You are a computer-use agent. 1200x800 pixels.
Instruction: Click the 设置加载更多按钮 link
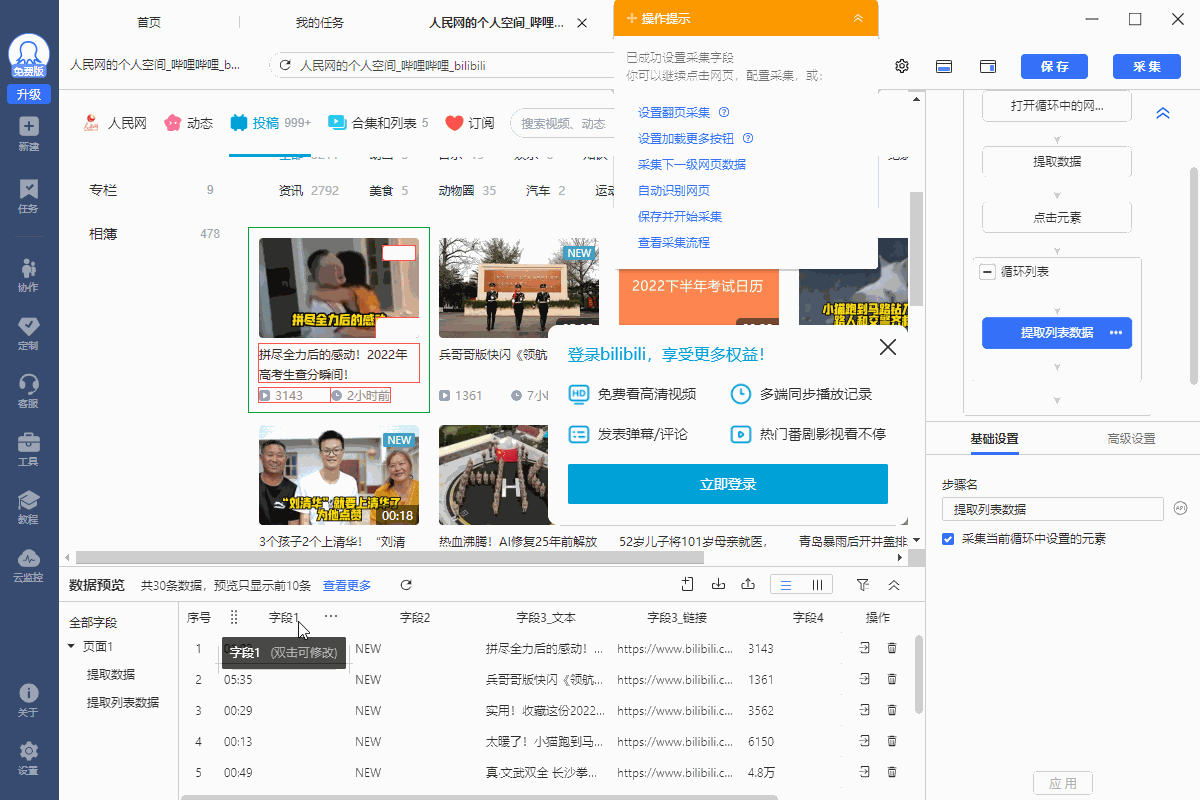coord(686,138)
